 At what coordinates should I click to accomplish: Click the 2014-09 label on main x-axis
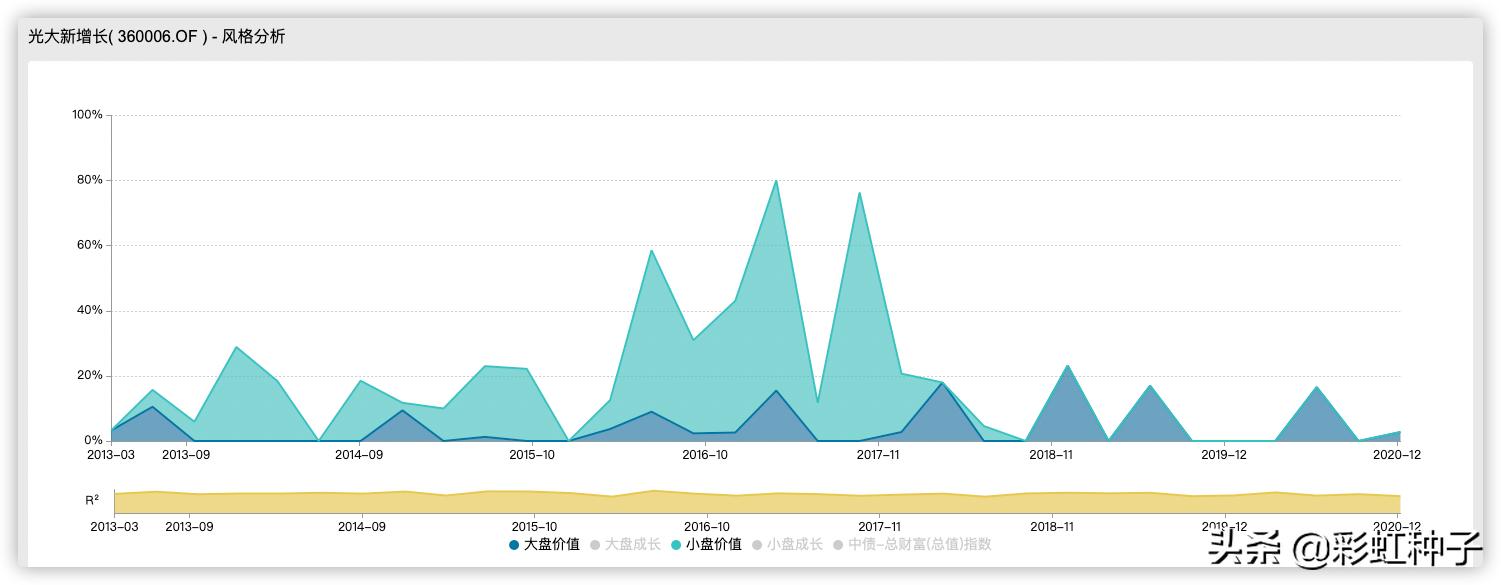click(x=359, y=455)
